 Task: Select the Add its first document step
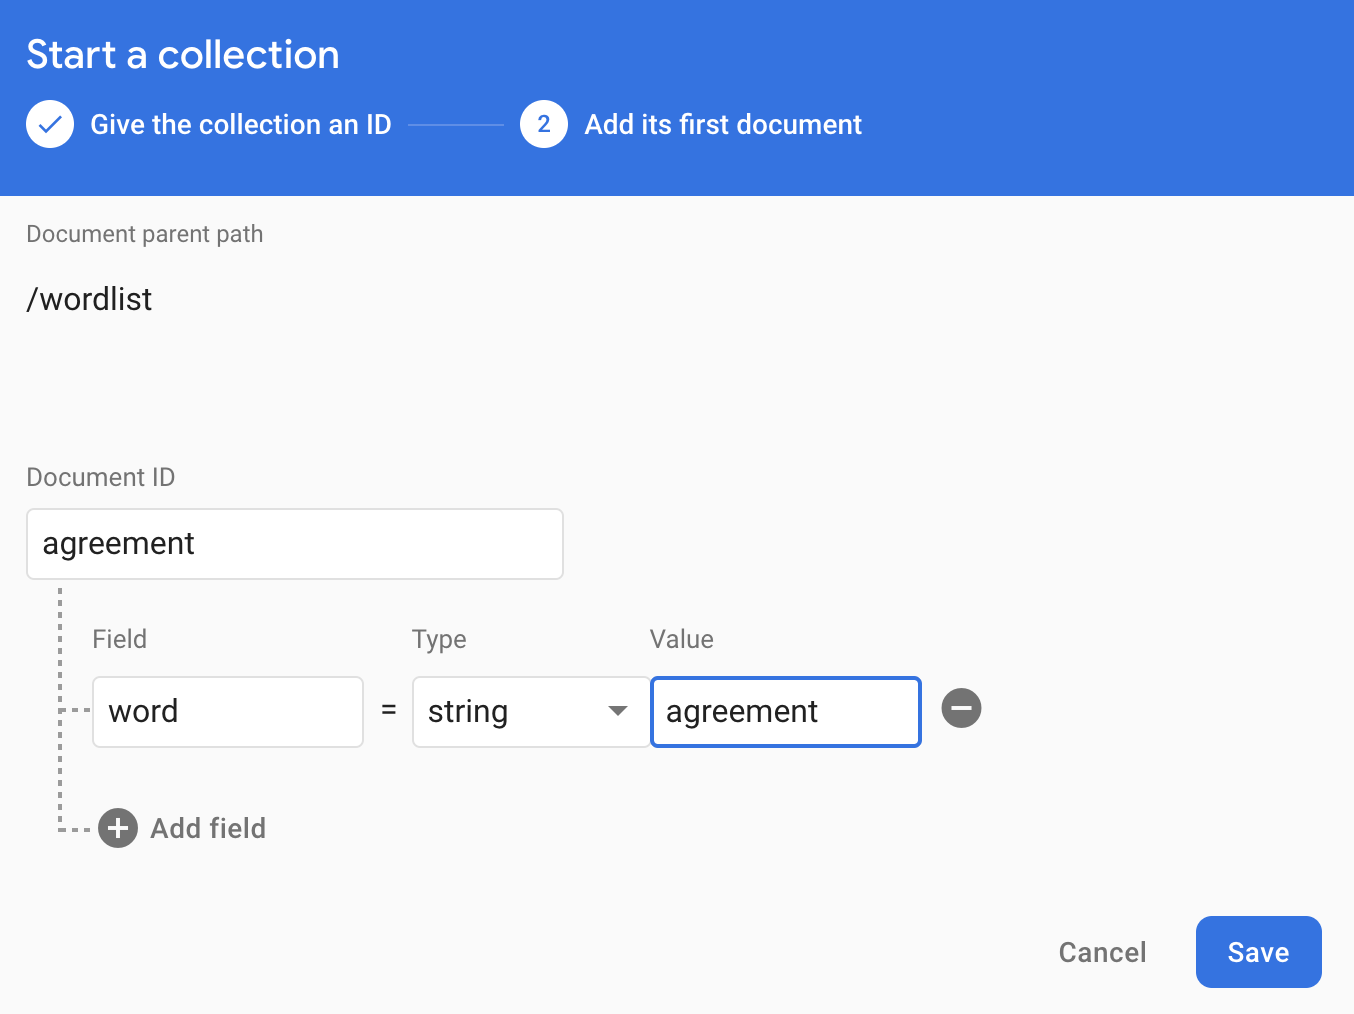pyautogui.click(x=722, y=125)
